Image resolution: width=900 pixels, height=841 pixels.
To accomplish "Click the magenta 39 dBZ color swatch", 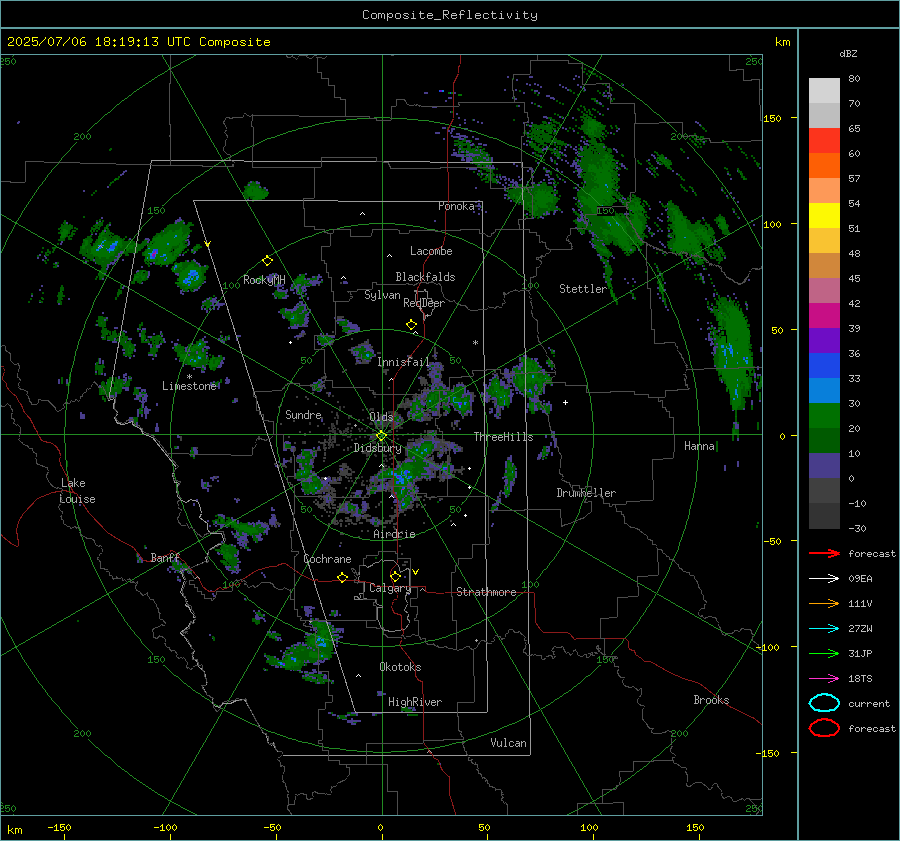I will coord(824,315).
